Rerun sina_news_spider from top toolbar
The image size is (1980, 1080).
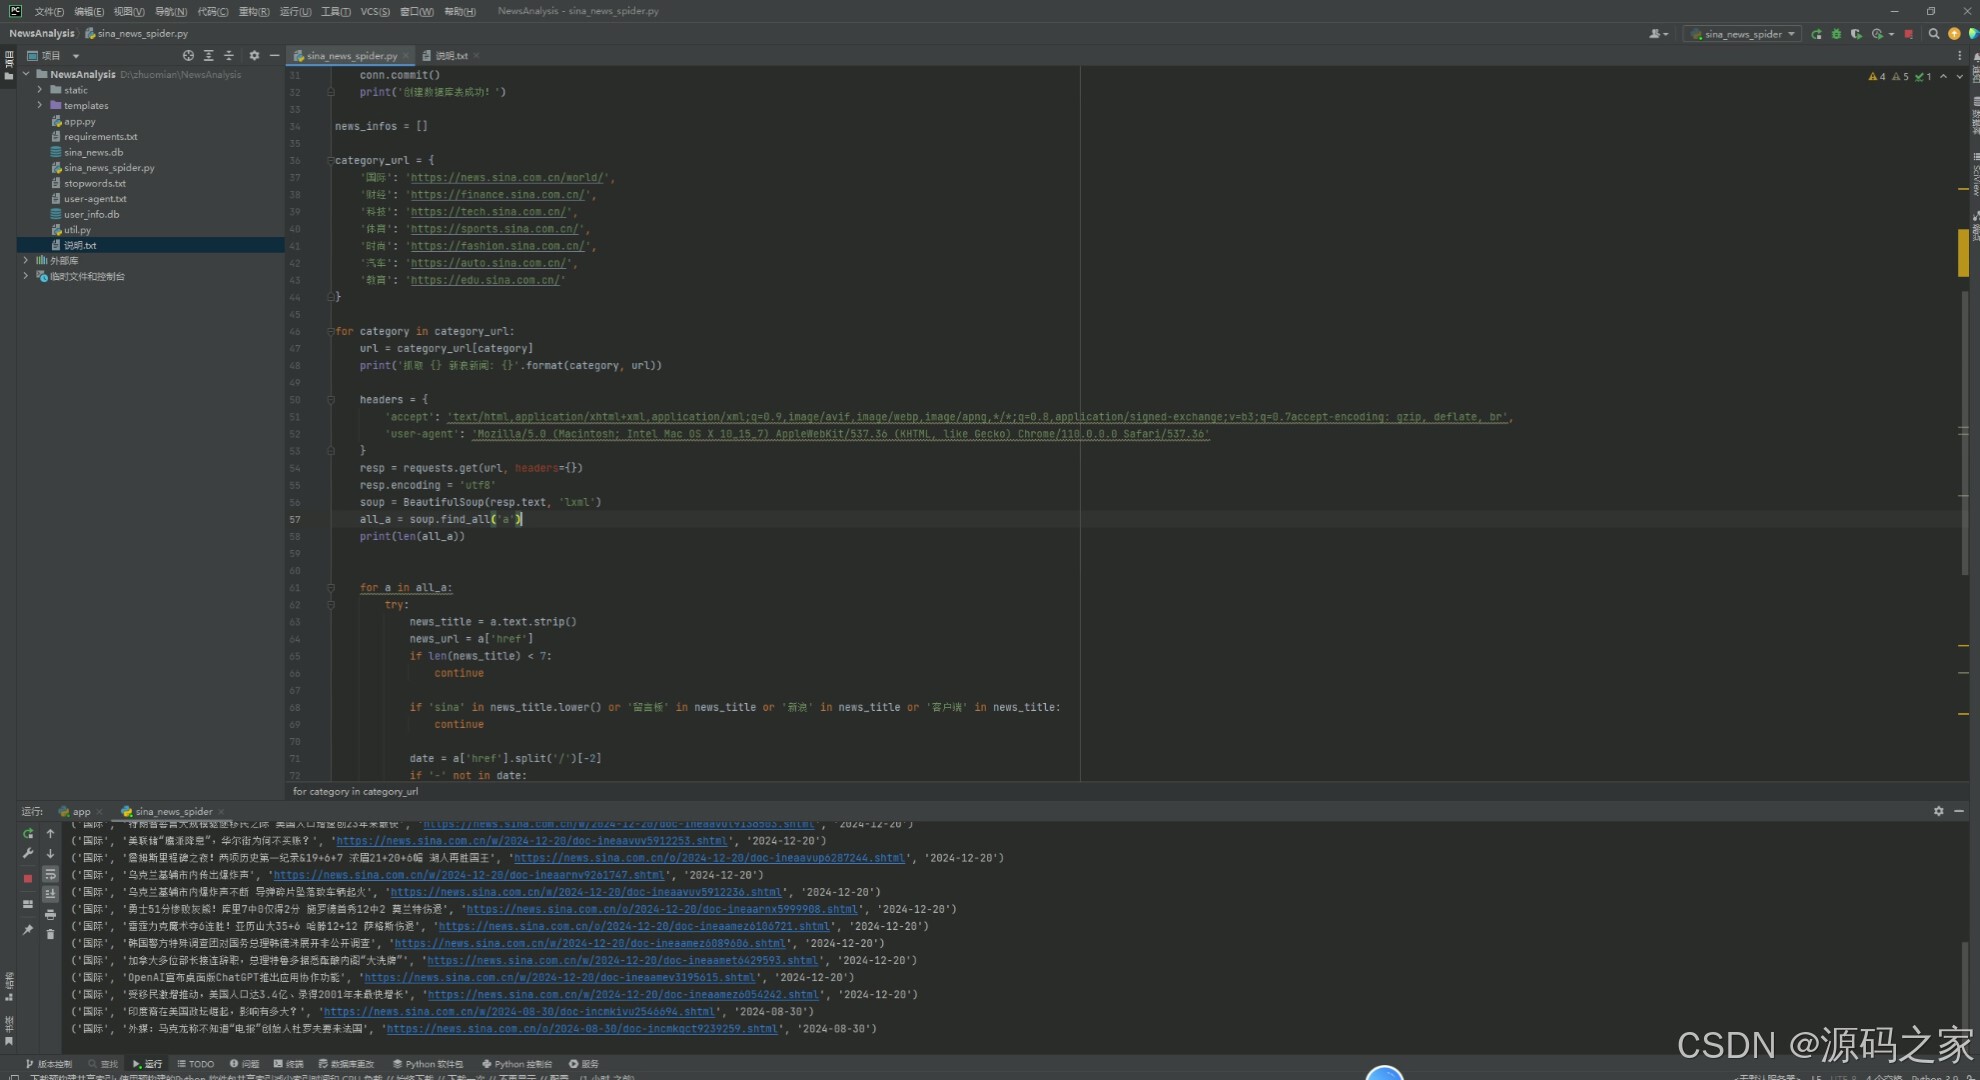pos(1816,34)
